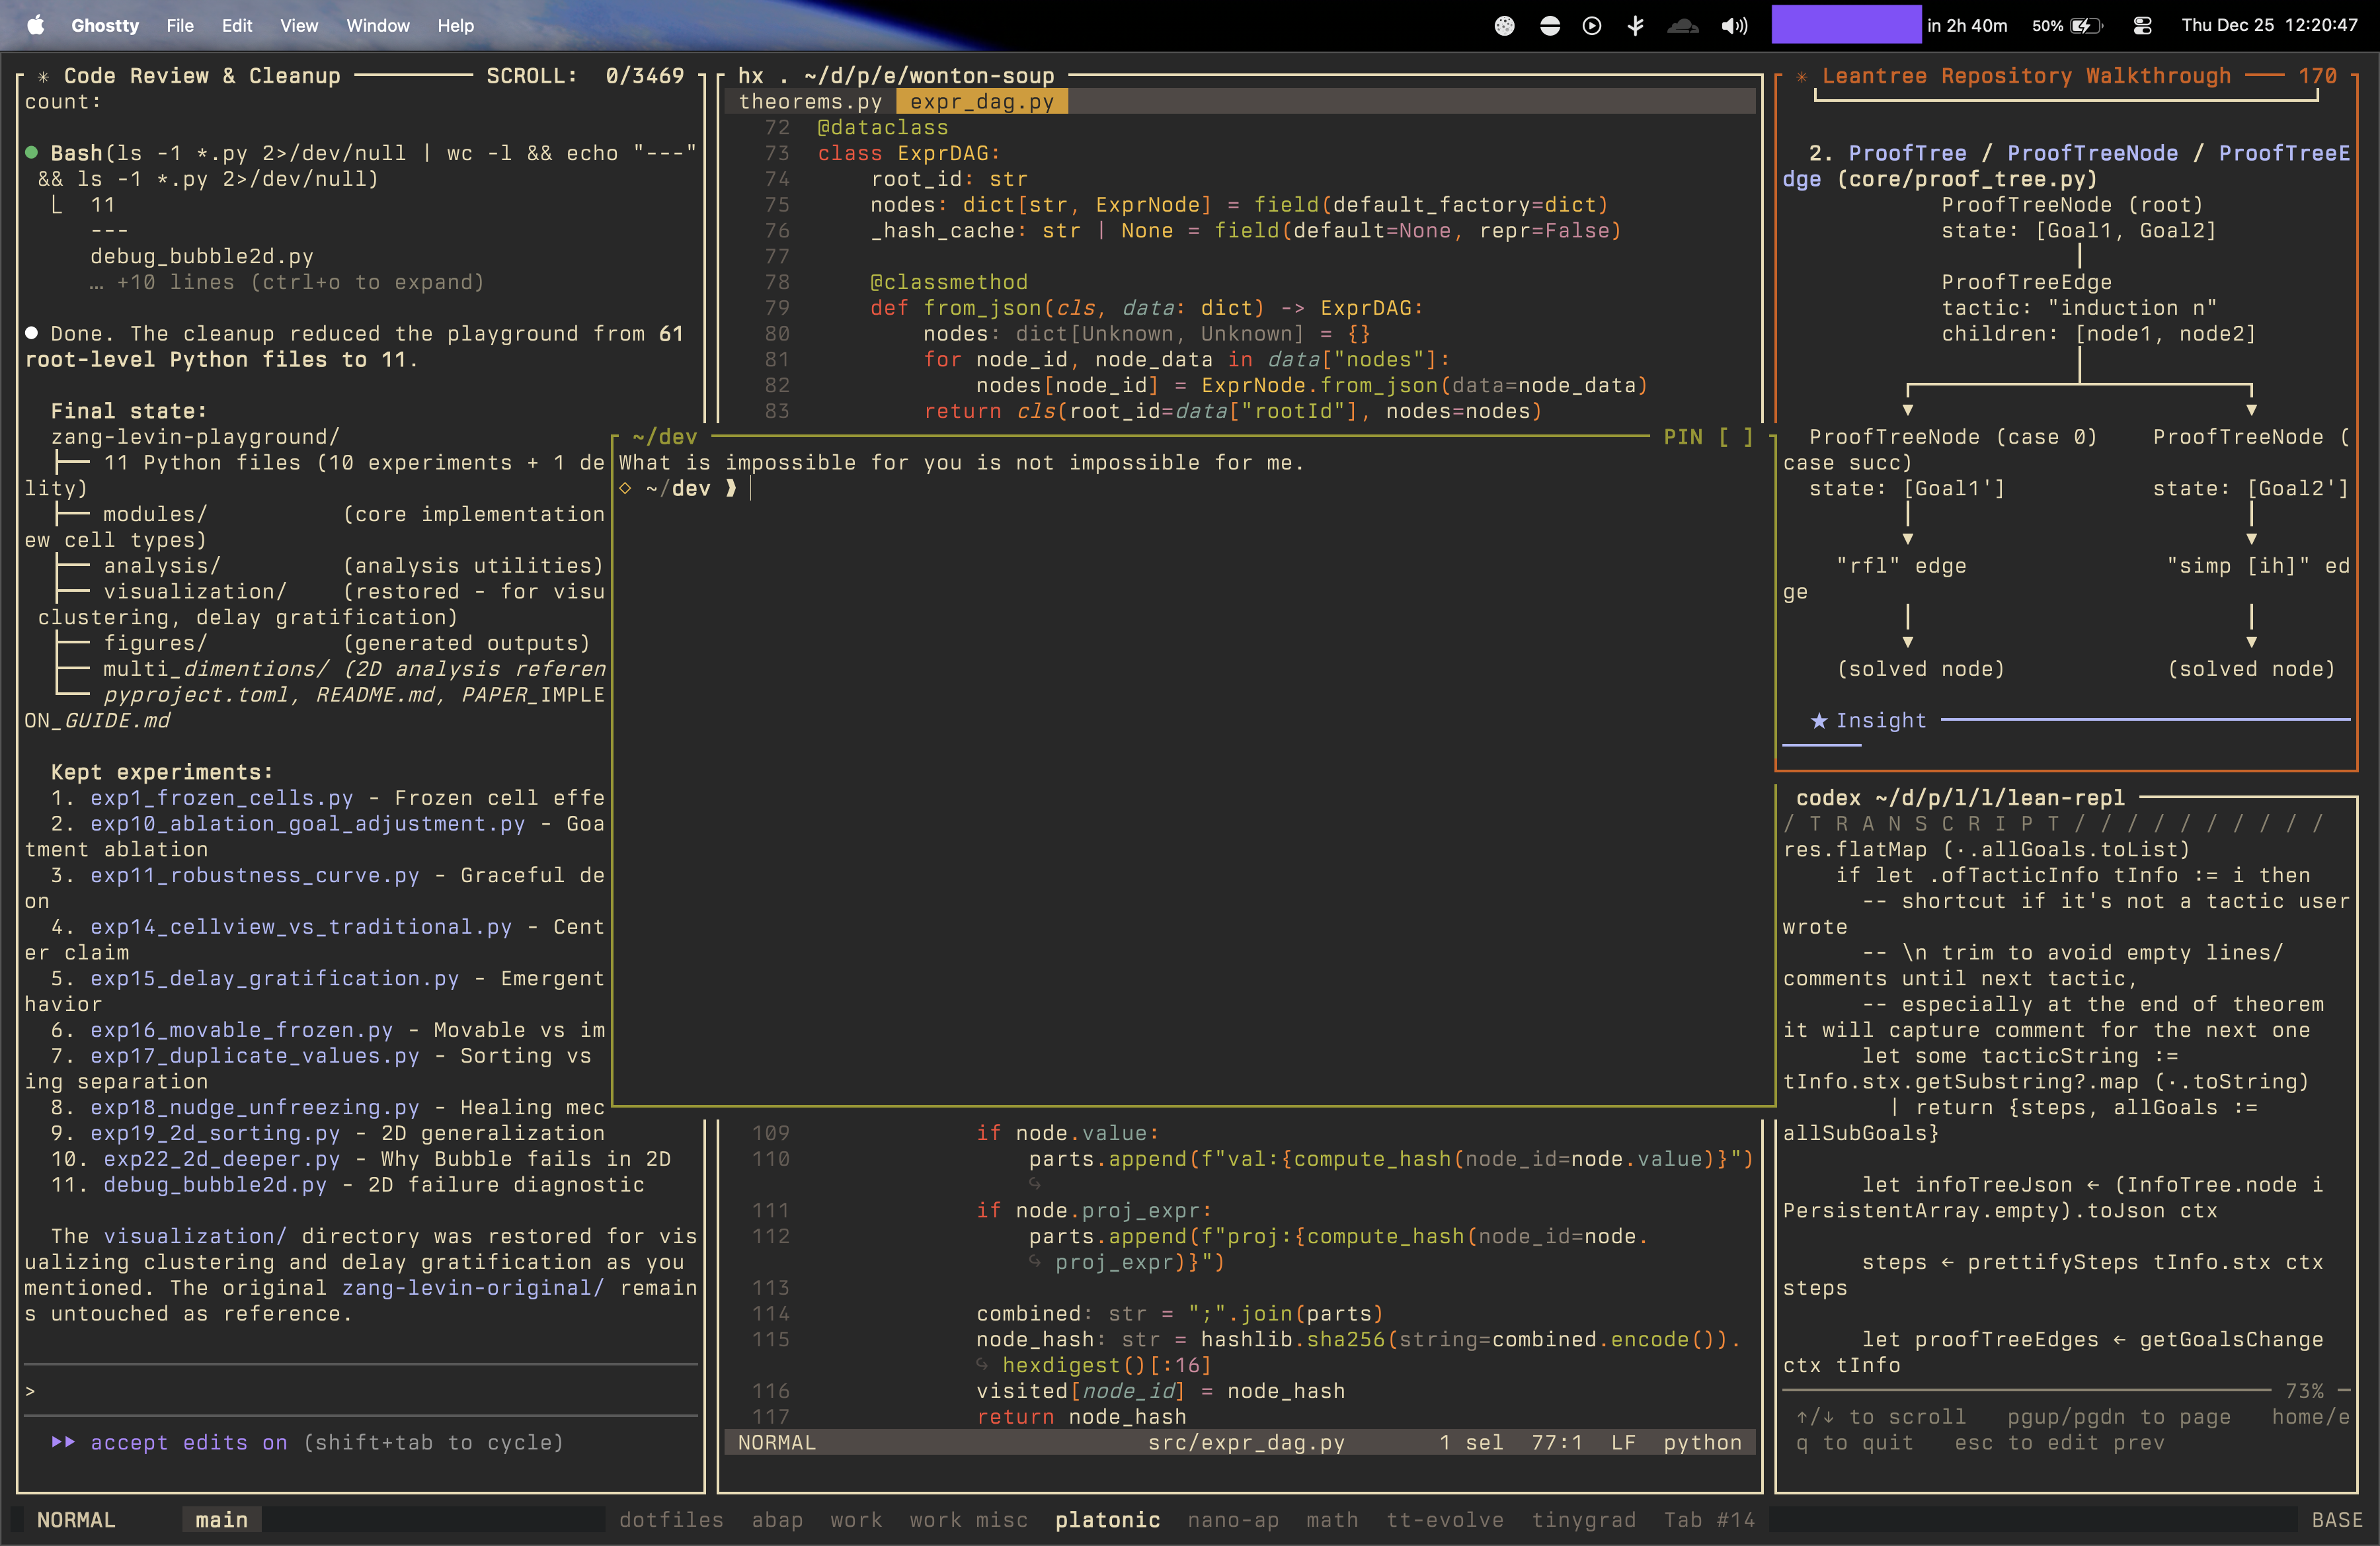The height and width of the screenshot is (1546, 2380).
Task: Click the Claude prompt input line
Action: click(x=360, y=1390)
